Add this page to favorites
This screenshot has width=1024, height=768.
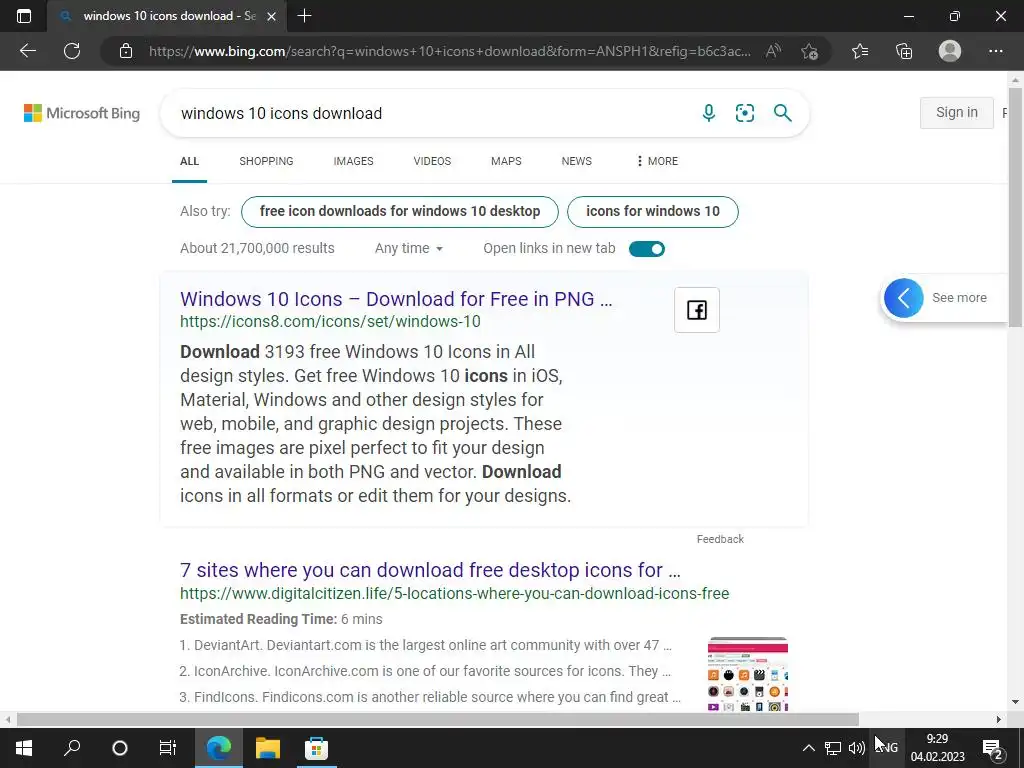[810, 51]
